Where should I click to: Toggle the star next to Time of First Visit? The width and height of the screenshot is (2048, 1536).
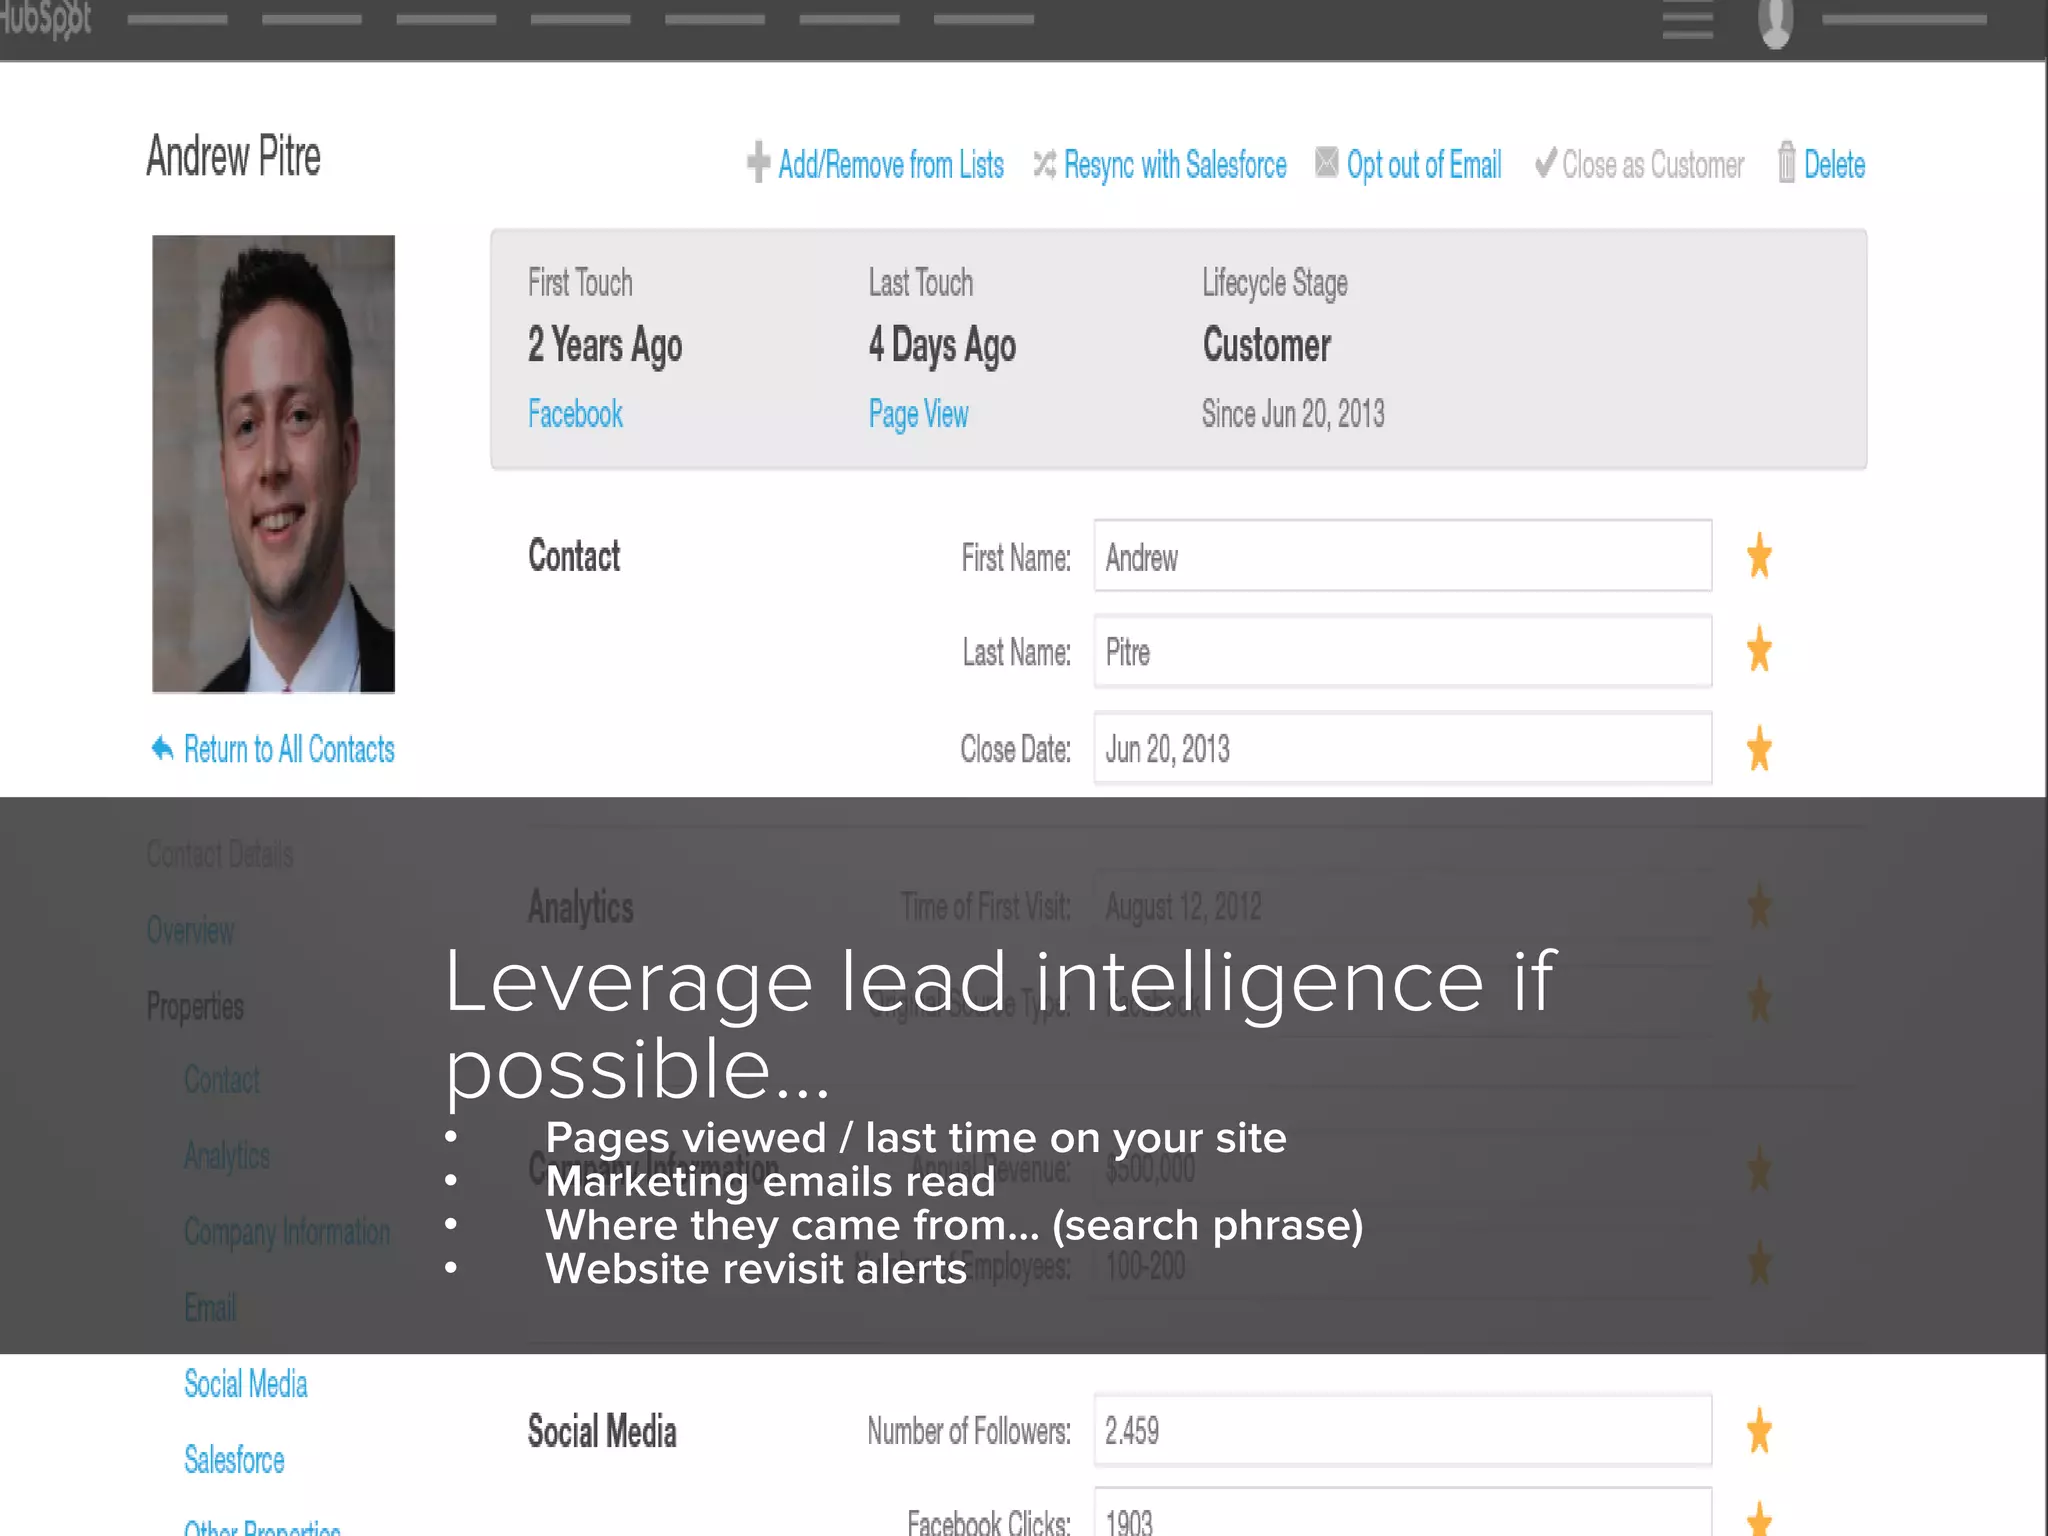[x=1759, y=906]
